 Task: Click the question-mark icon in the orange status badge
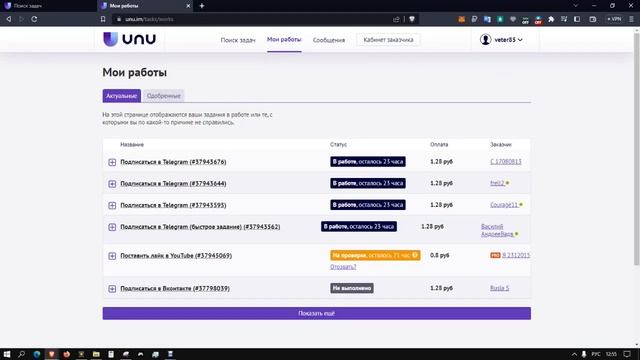(x=415, y=255)
